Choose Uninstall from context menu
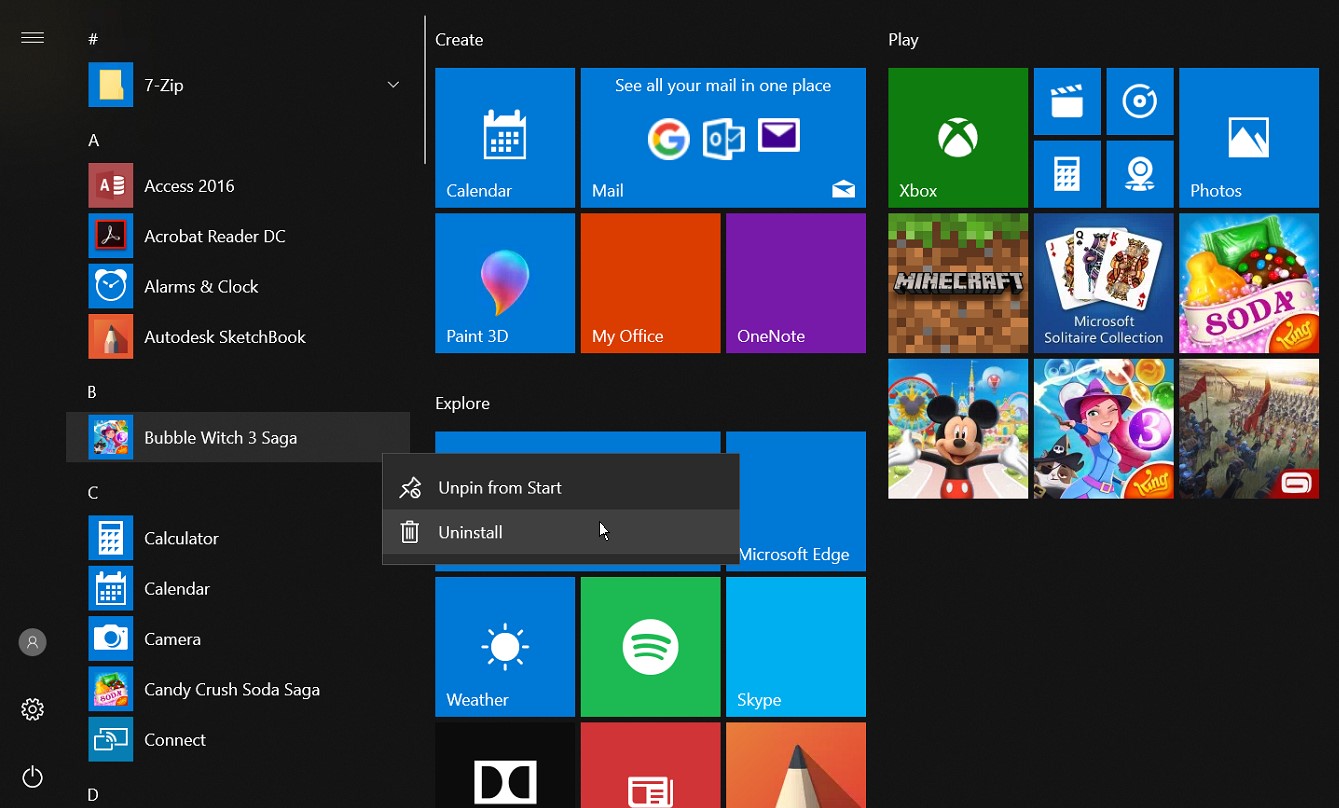Image resolution: width=1339 pixels, height=808 pixels. (561, 532)
